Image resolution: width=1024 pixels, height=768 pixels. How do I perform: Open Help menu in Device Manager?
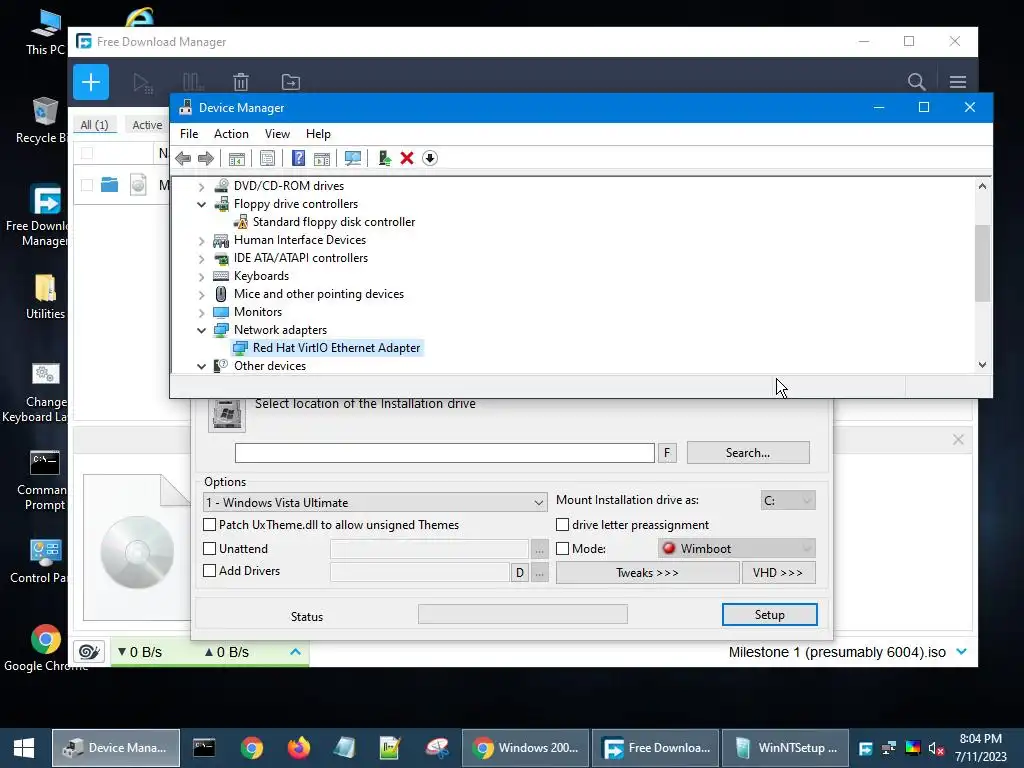[318, 134]
